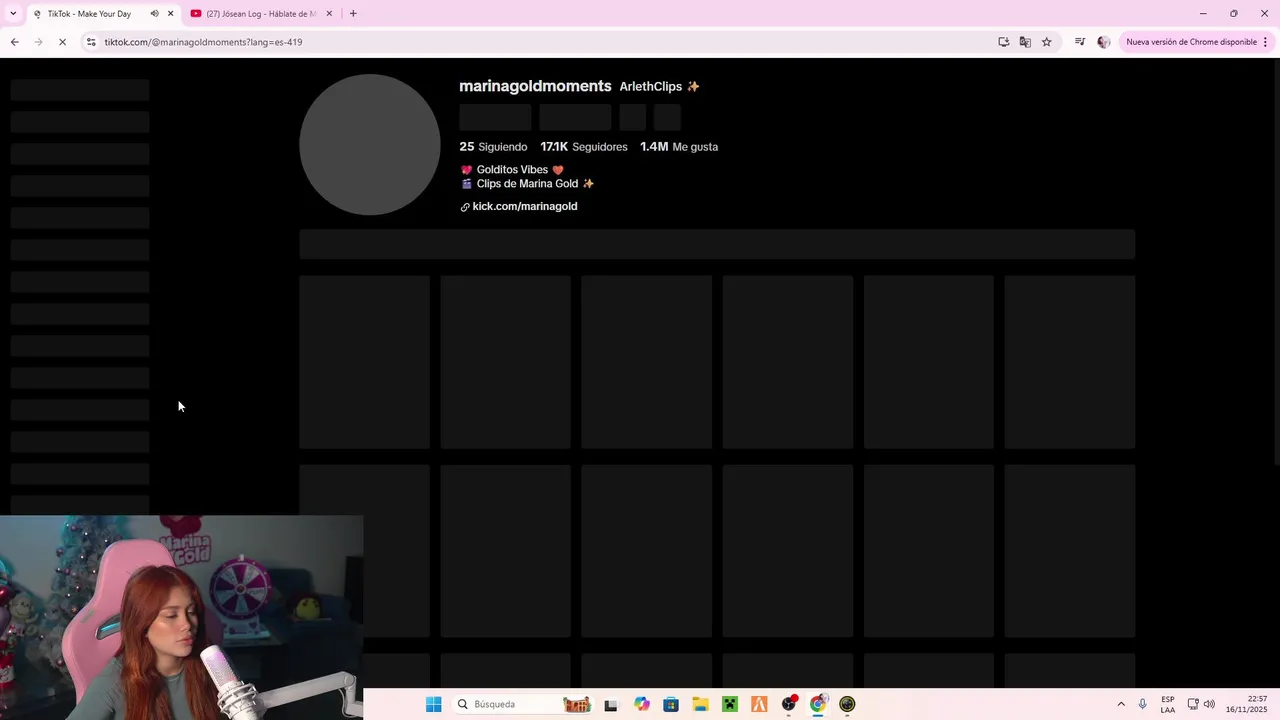Screen dimensions: 1280x720
Task: Open the Task View taskbar icon
Action: point(611,704)
